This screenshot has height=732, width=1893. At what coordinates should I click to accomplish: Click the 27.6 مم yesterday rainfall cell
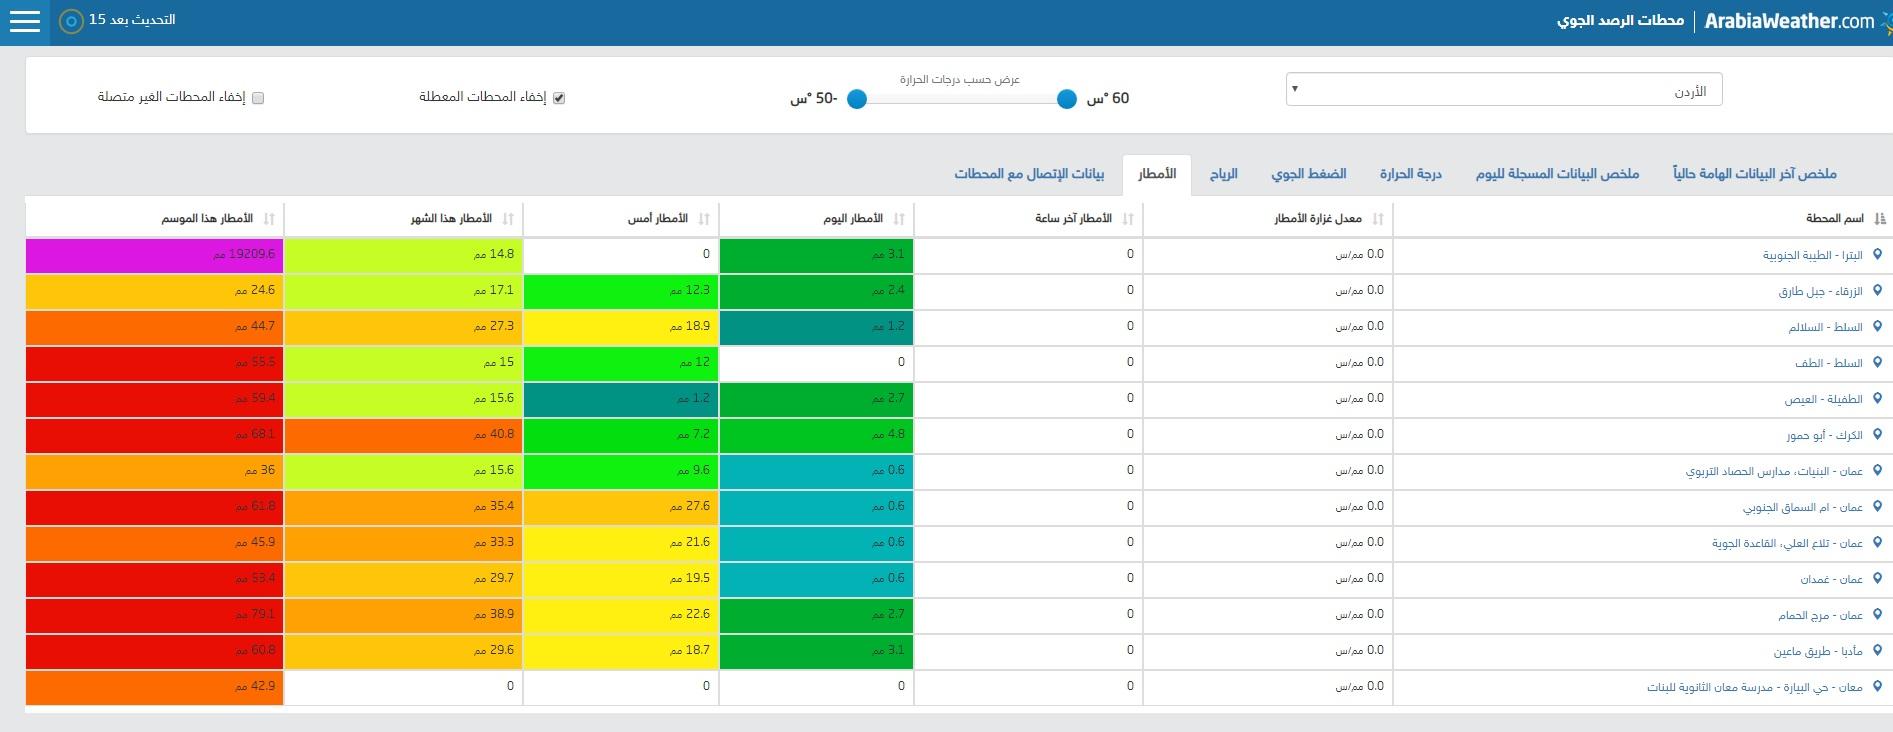(x=620, y=507)
